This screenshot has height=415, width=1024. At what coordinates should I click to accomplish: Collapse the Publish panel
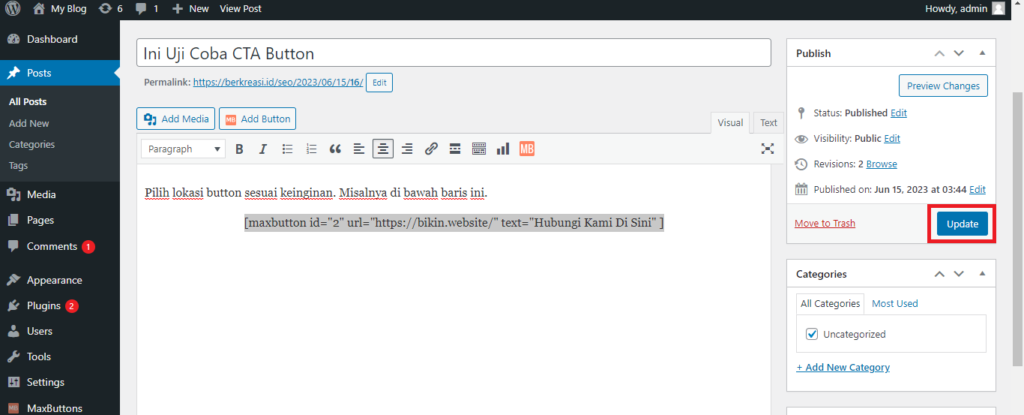[x=982, y=53]
